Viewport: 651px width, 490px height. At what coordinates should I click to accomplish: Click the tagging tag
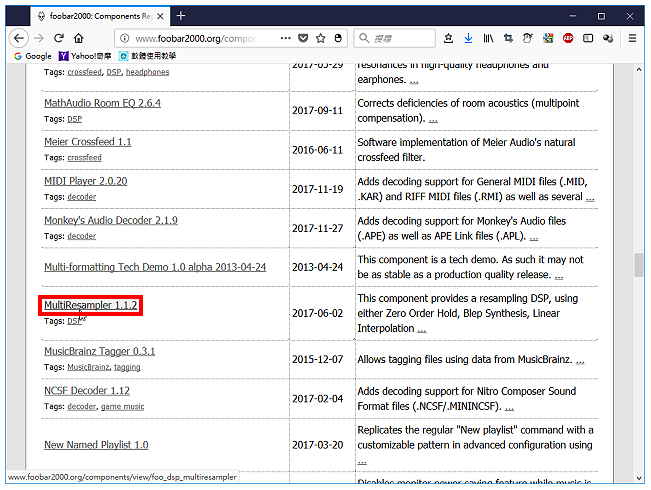[x=127, y=367]
